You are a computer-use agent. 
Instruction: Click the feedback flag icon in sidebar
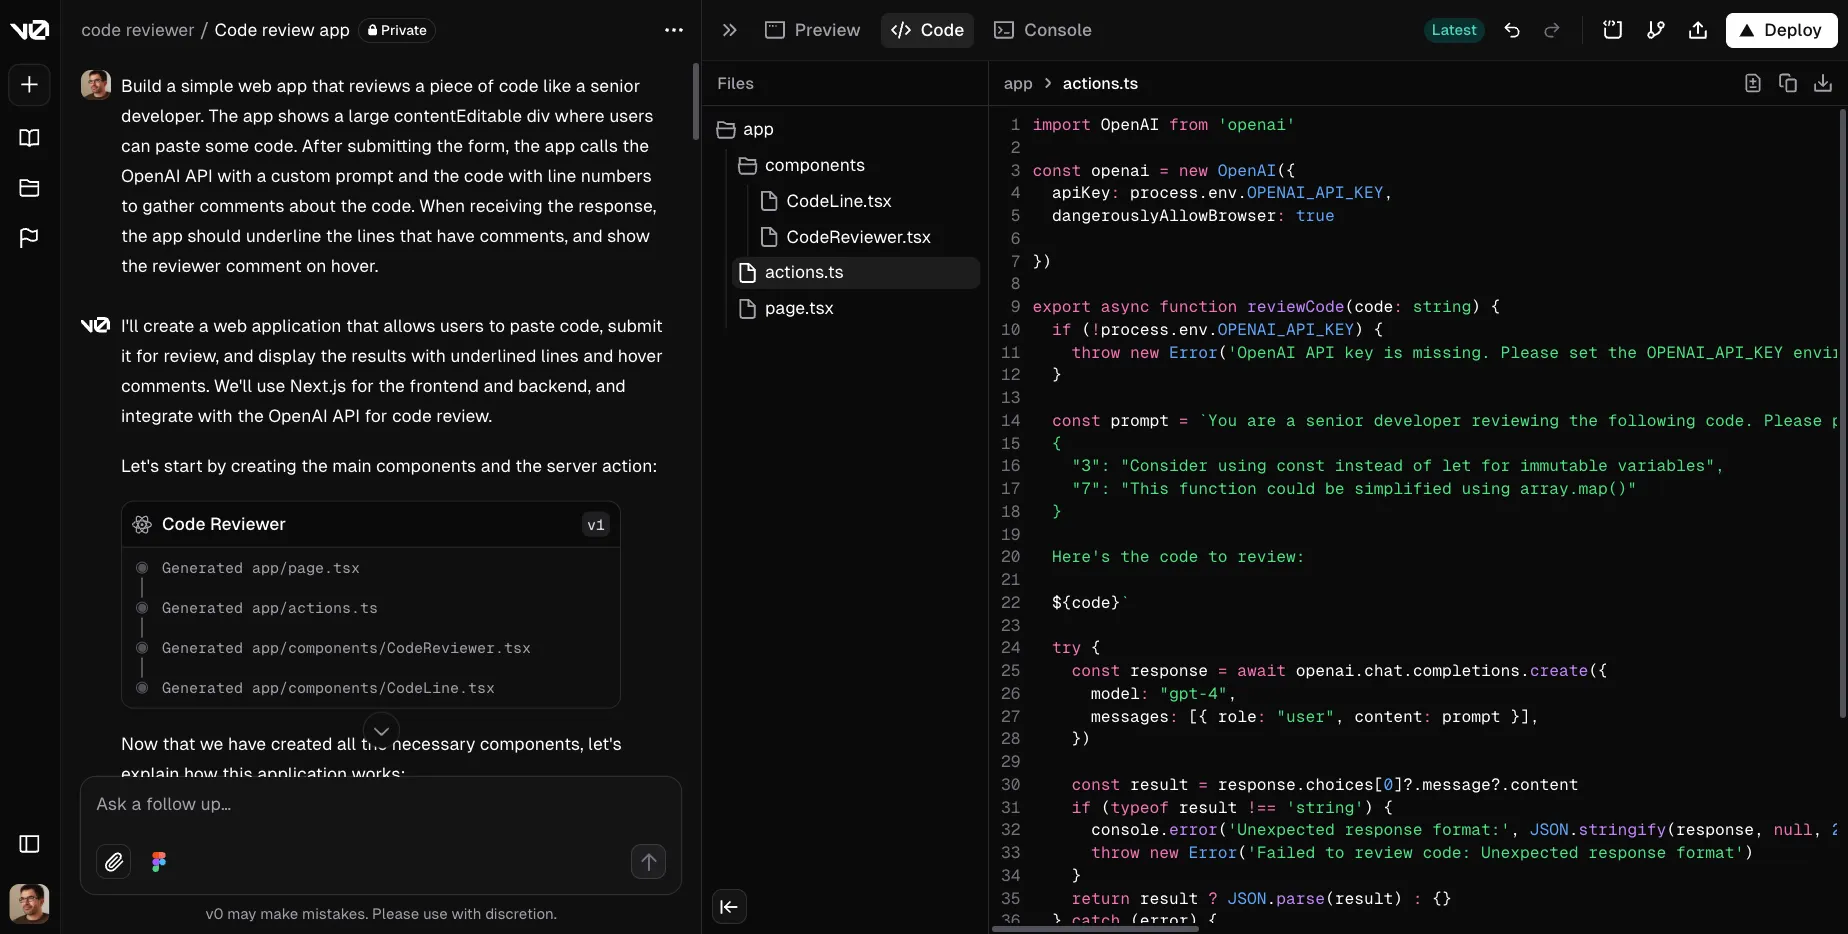(x=29, y=238)
